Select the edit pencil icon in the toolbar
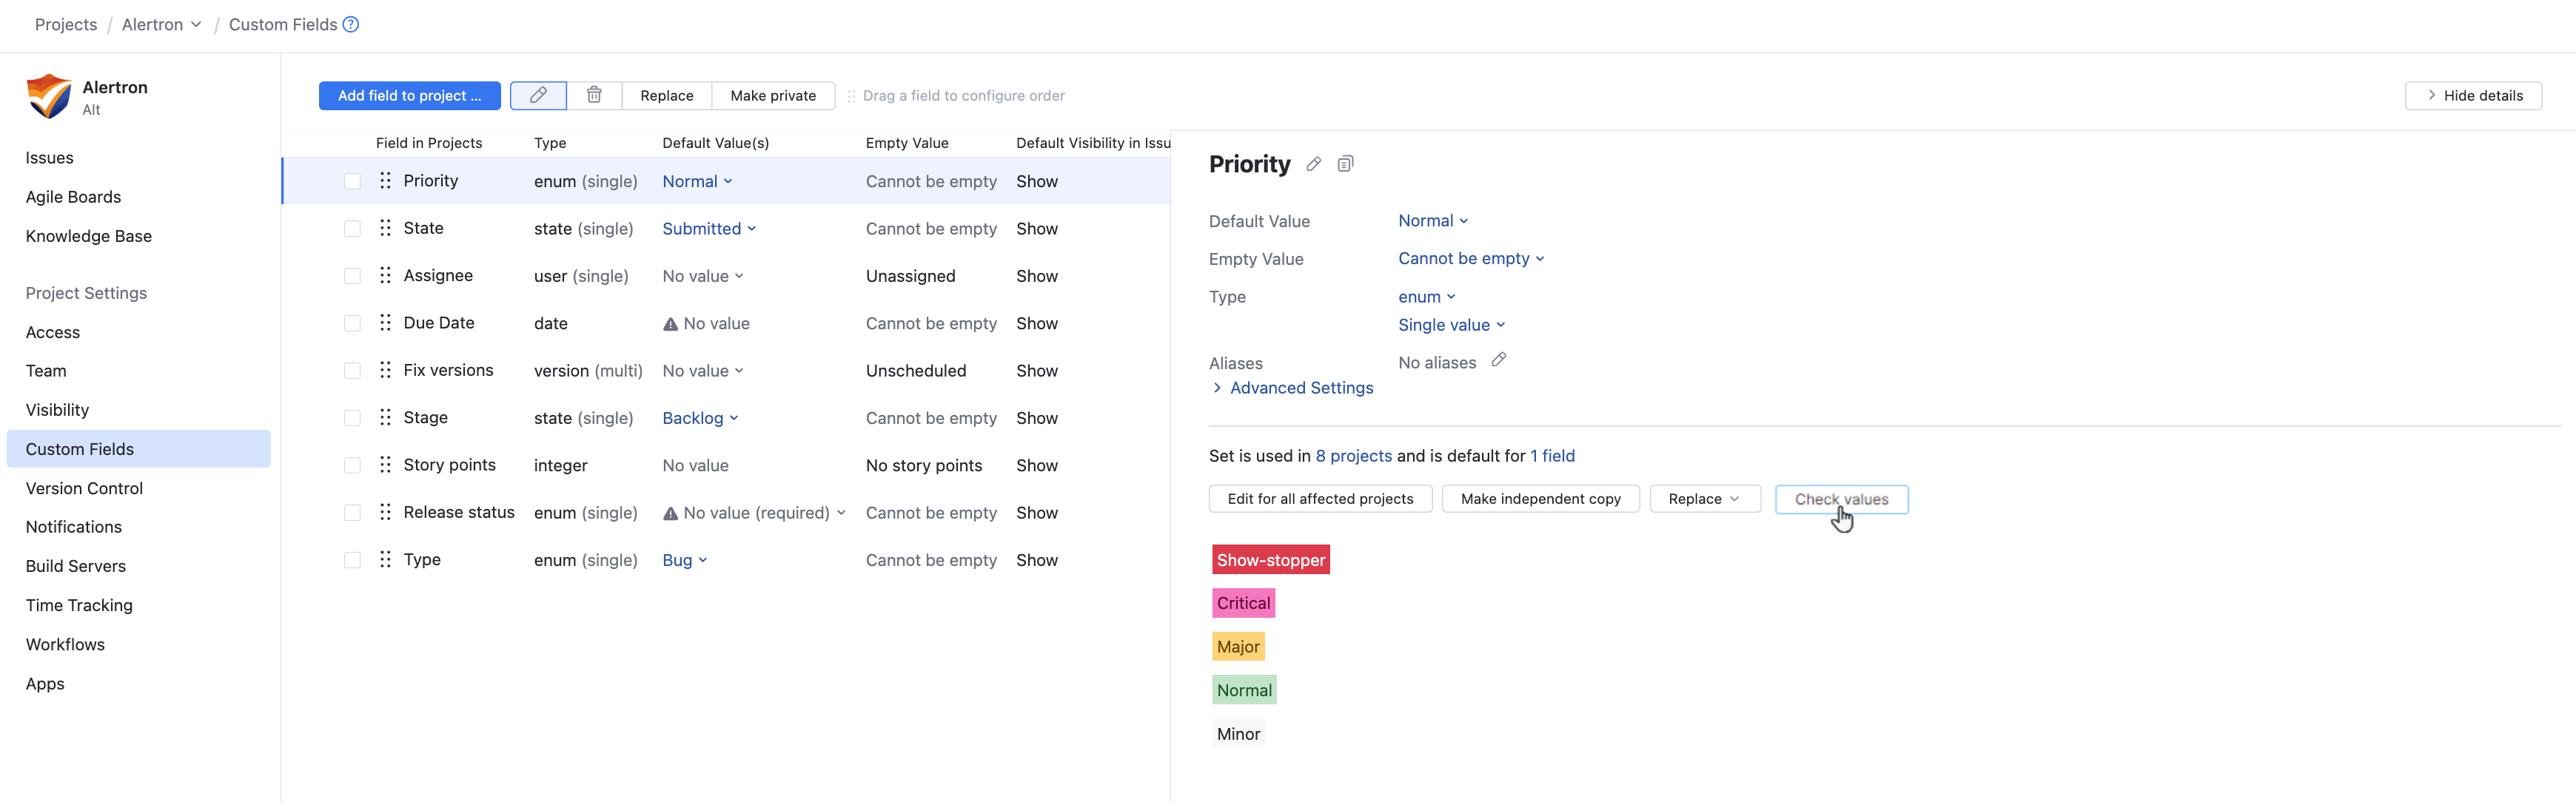Screen dimensions: 2576x802 coord(538,95)
